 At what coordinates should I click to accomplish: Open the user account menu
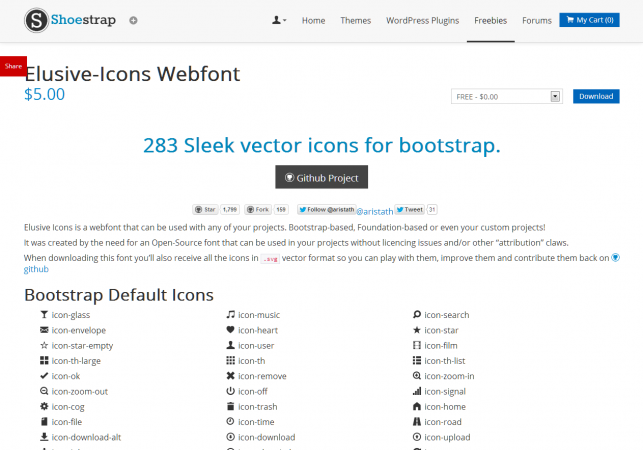[279, 20]
